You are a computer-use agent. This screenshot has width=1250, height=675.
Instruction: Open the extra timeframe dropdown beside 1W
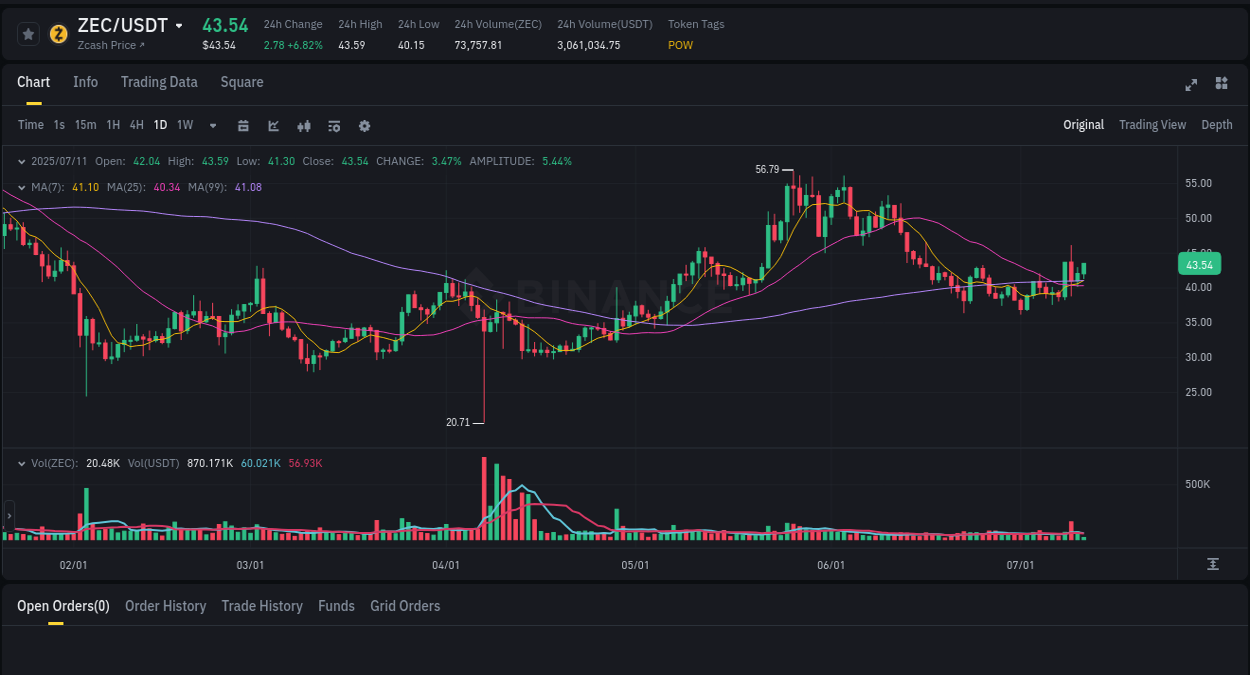tap(211, 125)
